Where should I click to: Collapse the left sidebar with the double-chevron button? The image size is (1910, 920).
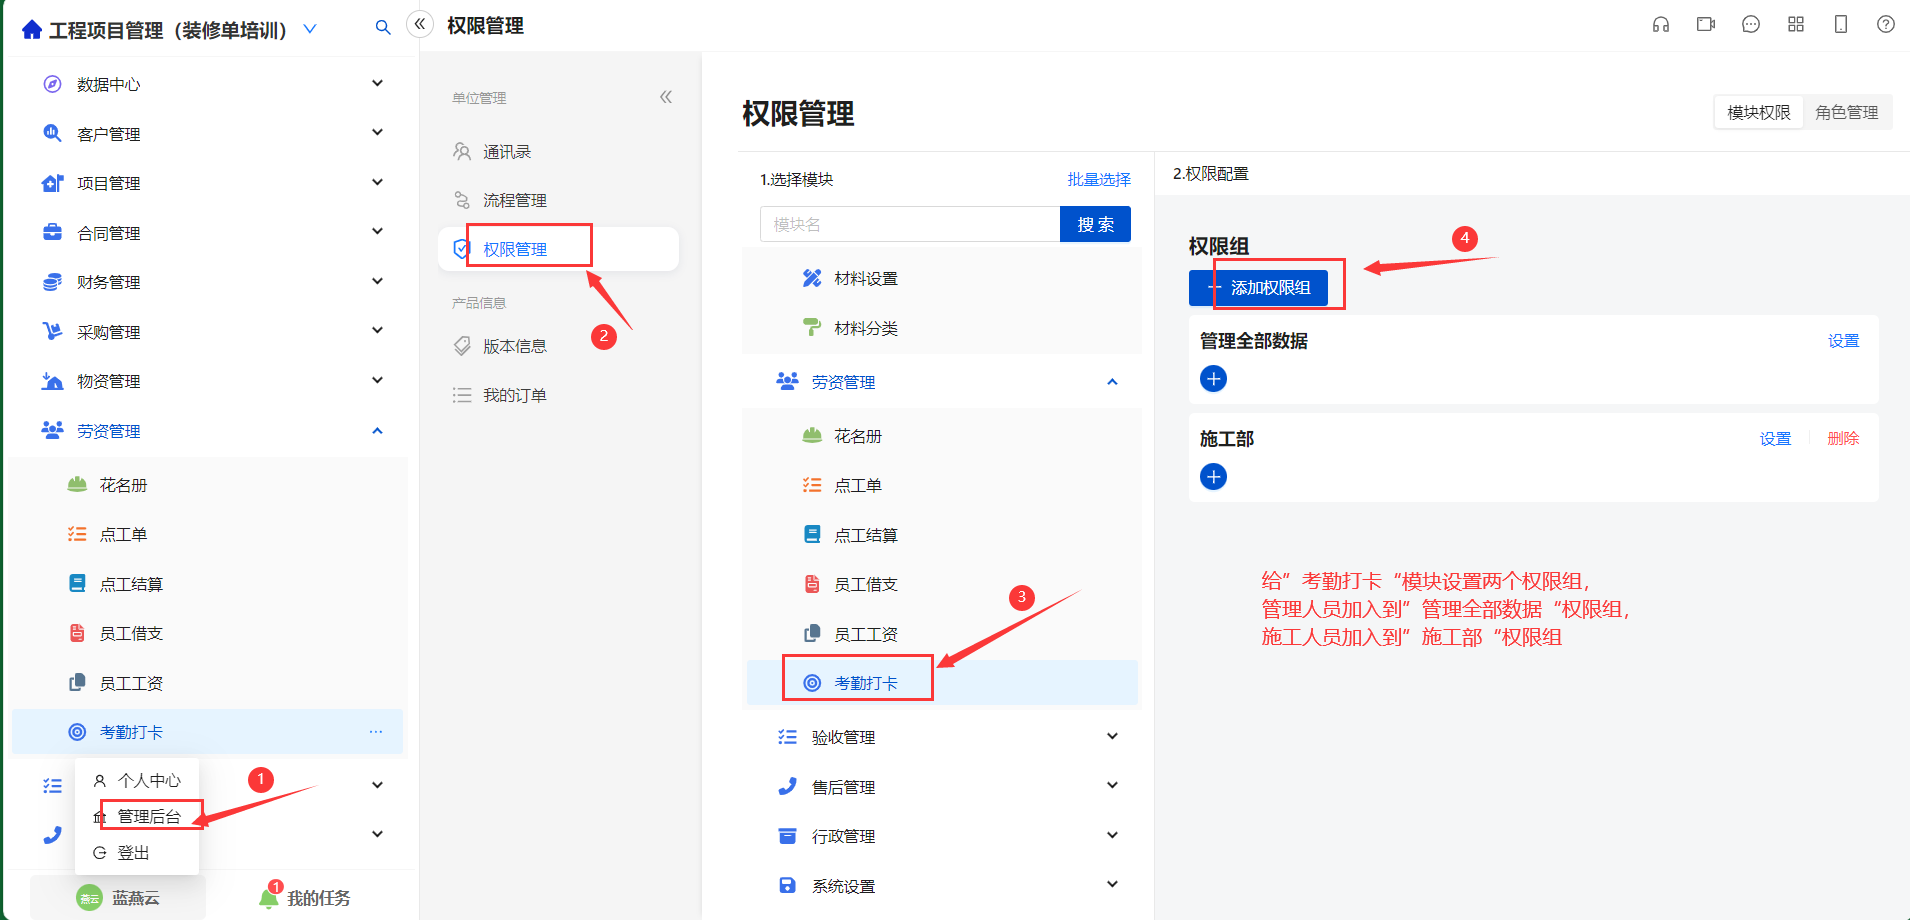[x=420, y=24]
